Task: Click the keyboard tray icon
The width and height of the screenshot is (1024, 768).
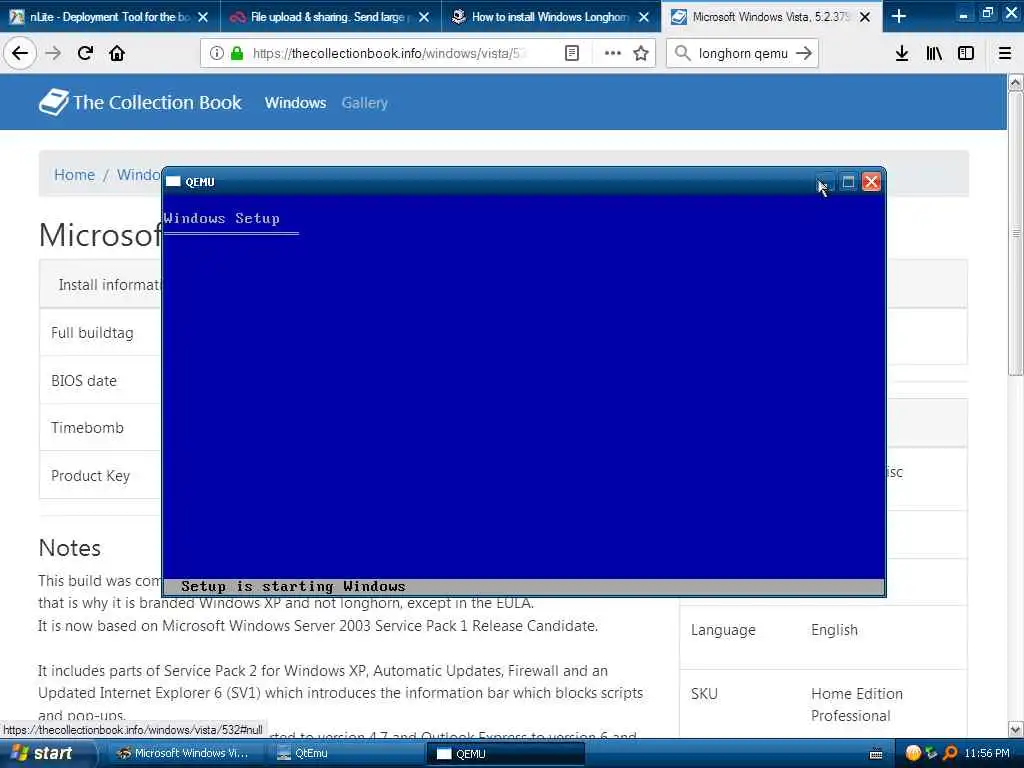Action: tap(876, 754)
